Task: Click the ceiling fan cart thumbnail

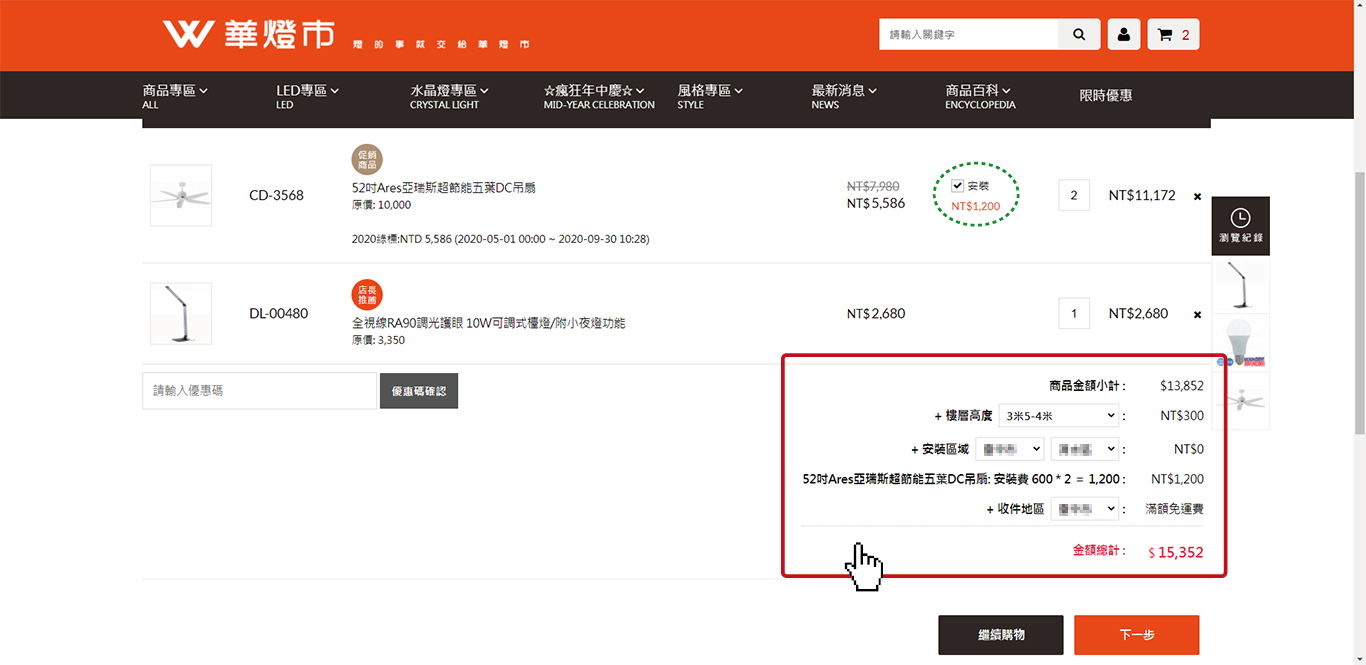Action: coord(181,195)
